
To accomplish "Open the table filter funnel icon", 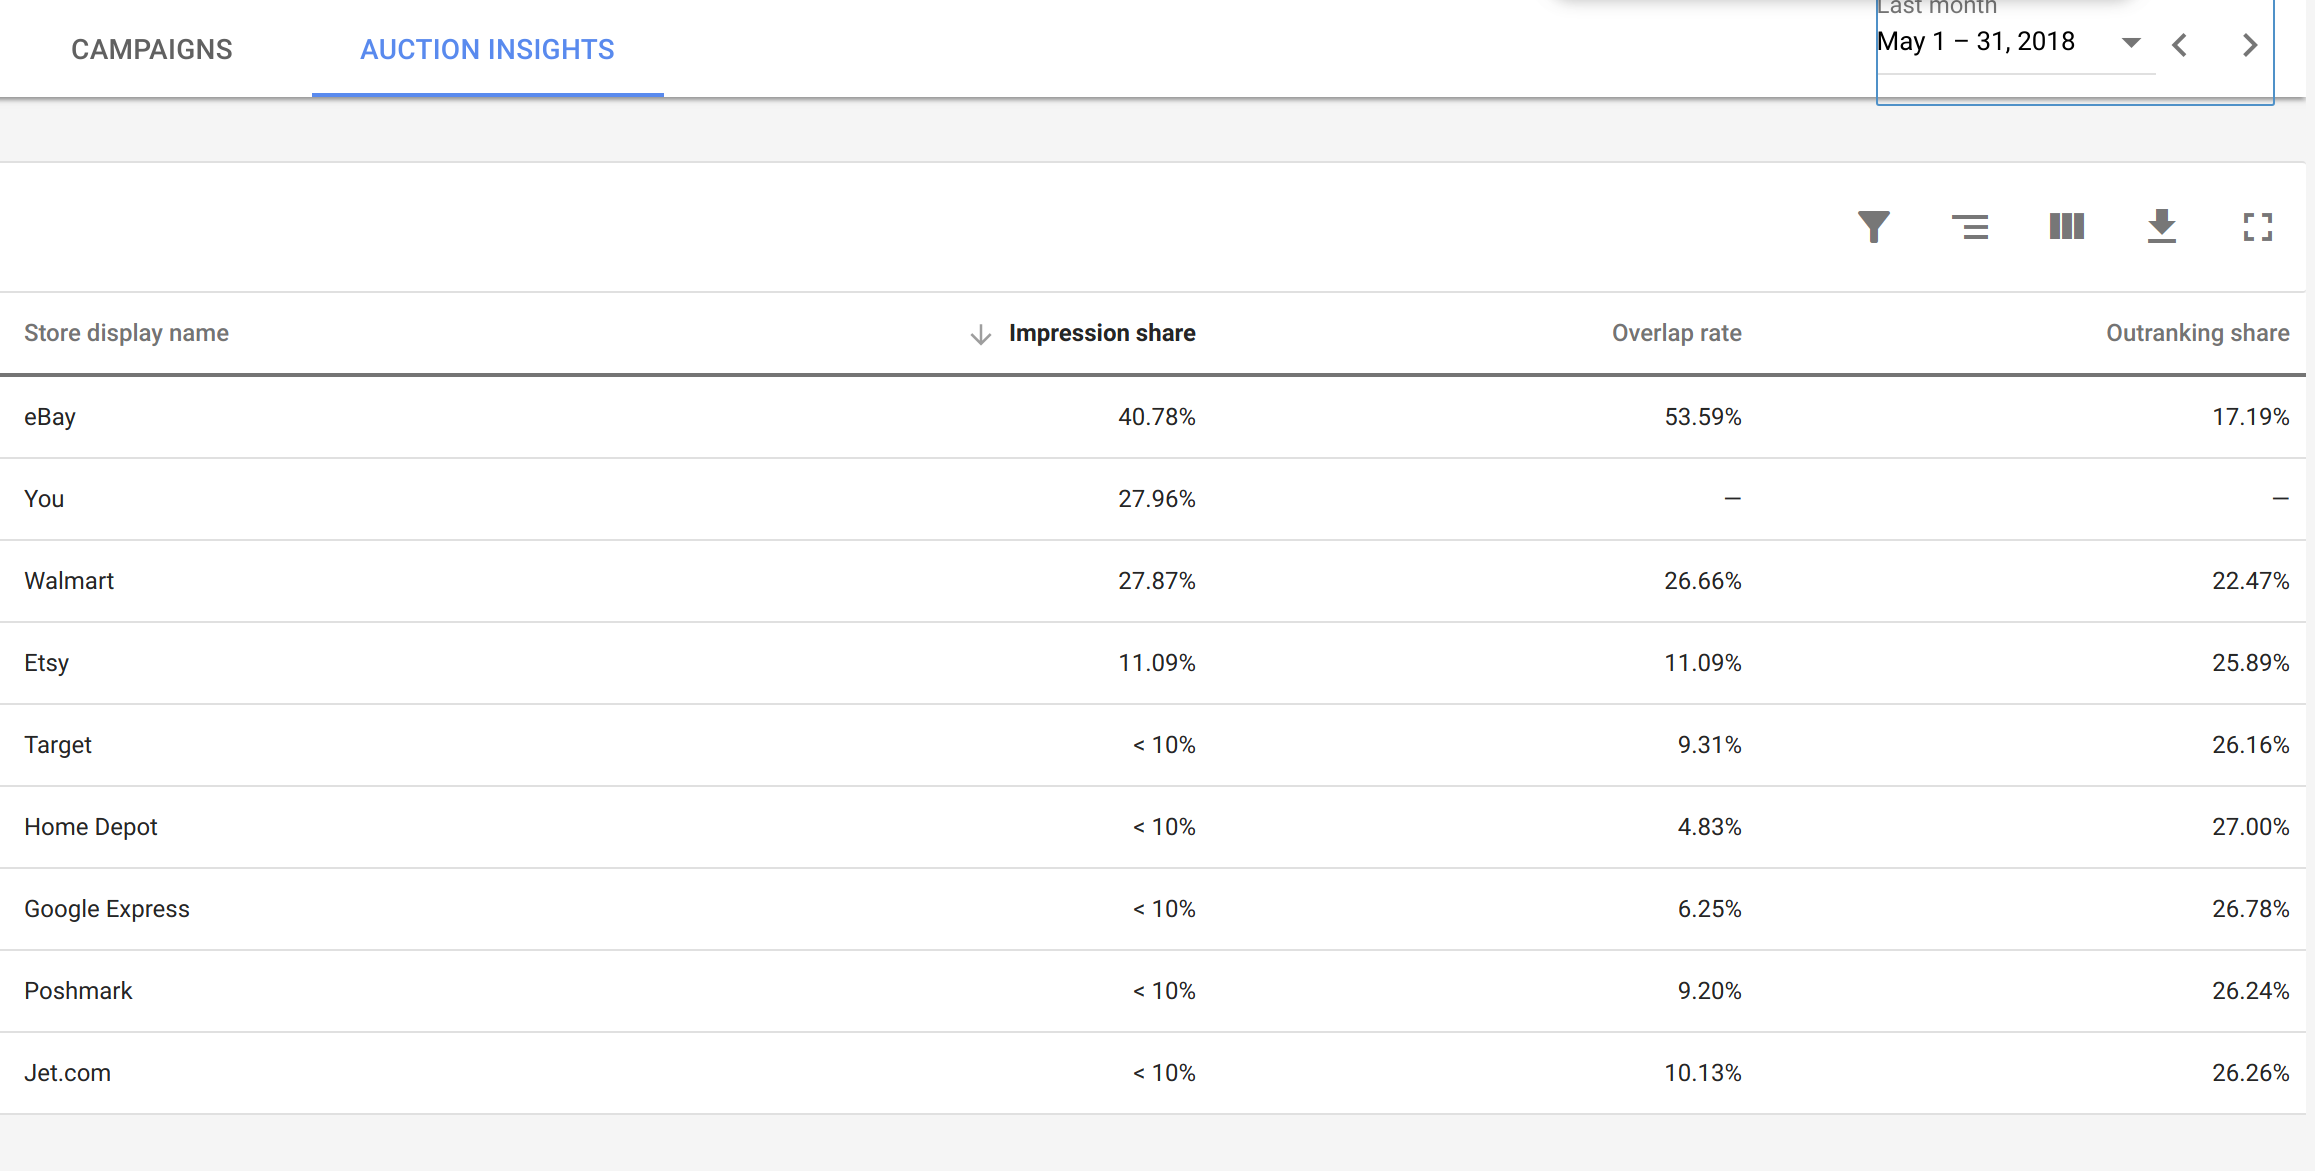I will 1874,227.
